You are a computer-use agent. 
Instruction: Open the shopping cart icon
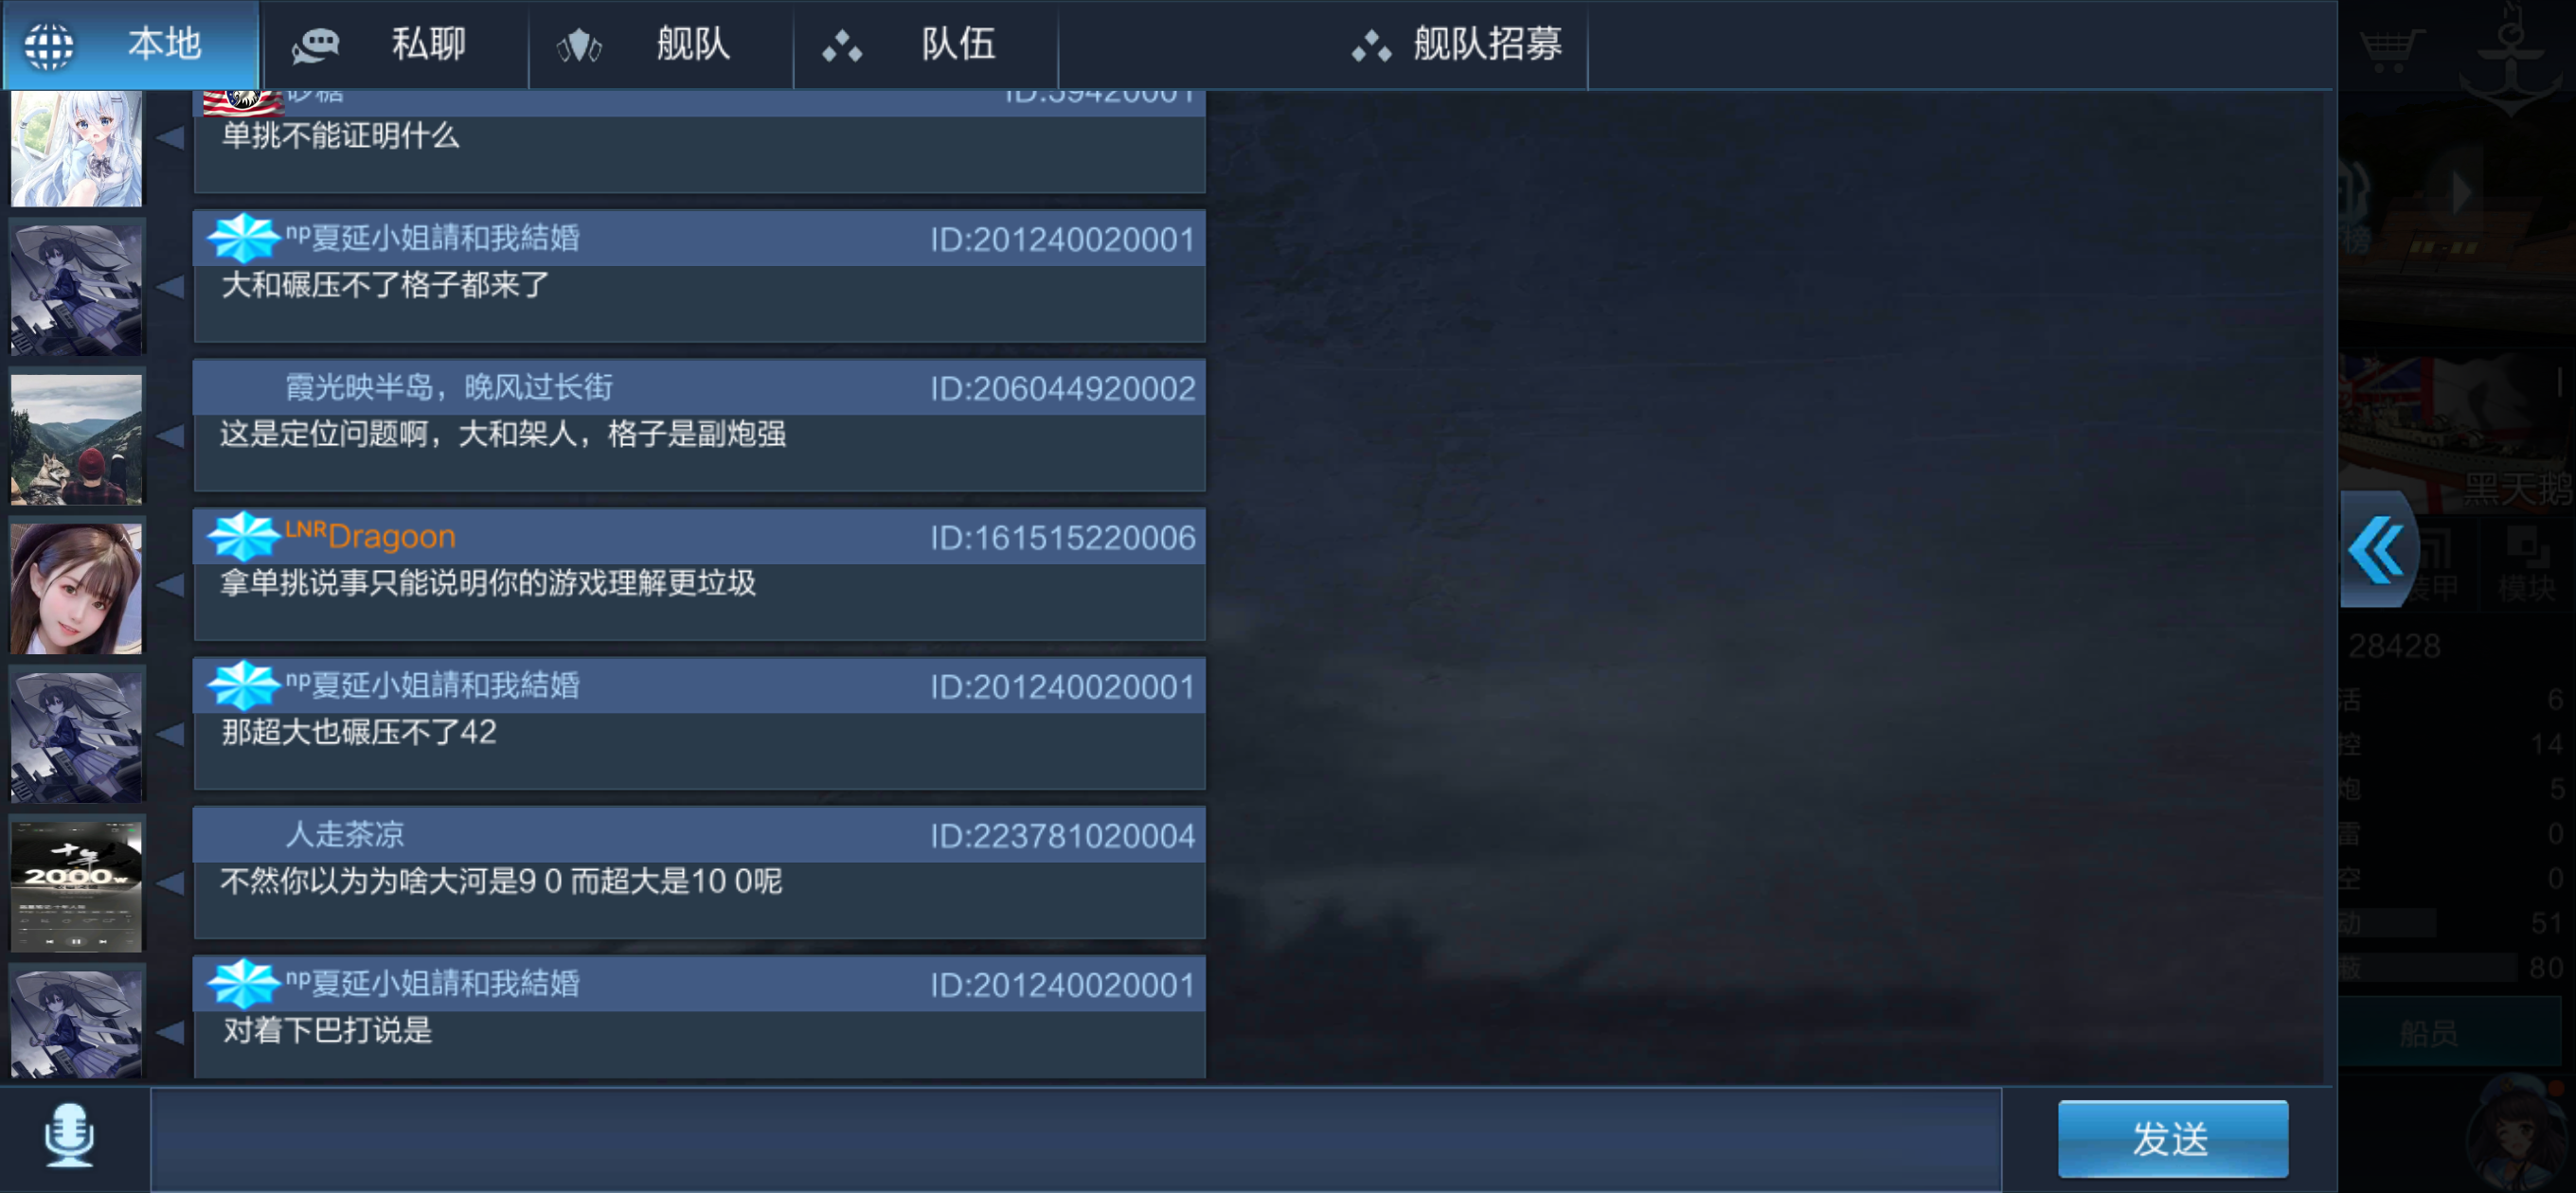(x=2391, y=46)
